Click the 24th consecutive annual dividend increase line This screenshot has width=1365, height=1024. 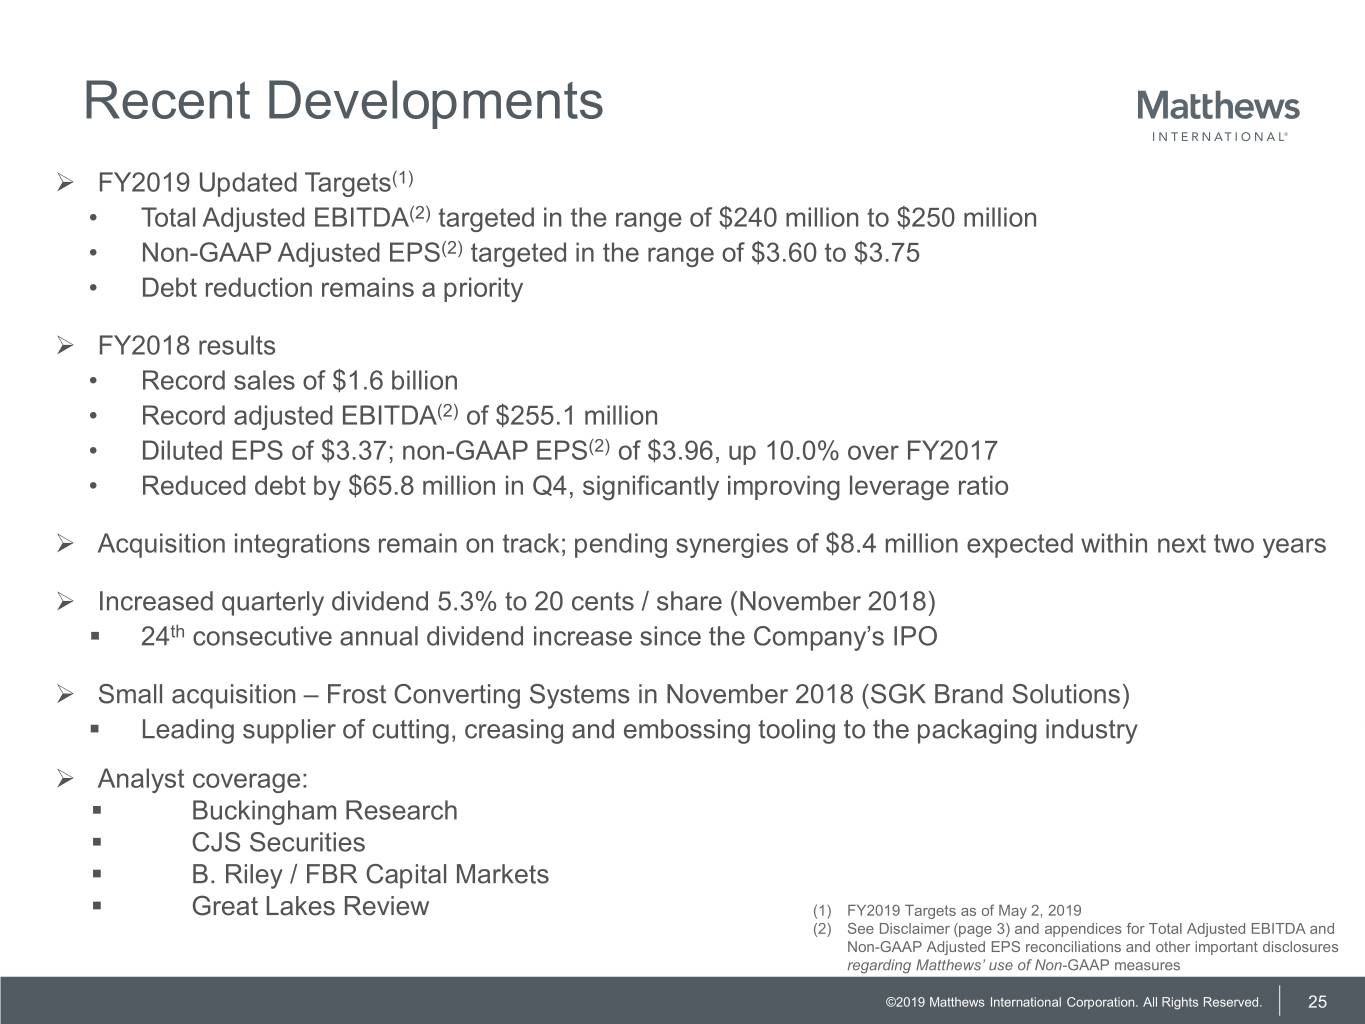538,637
